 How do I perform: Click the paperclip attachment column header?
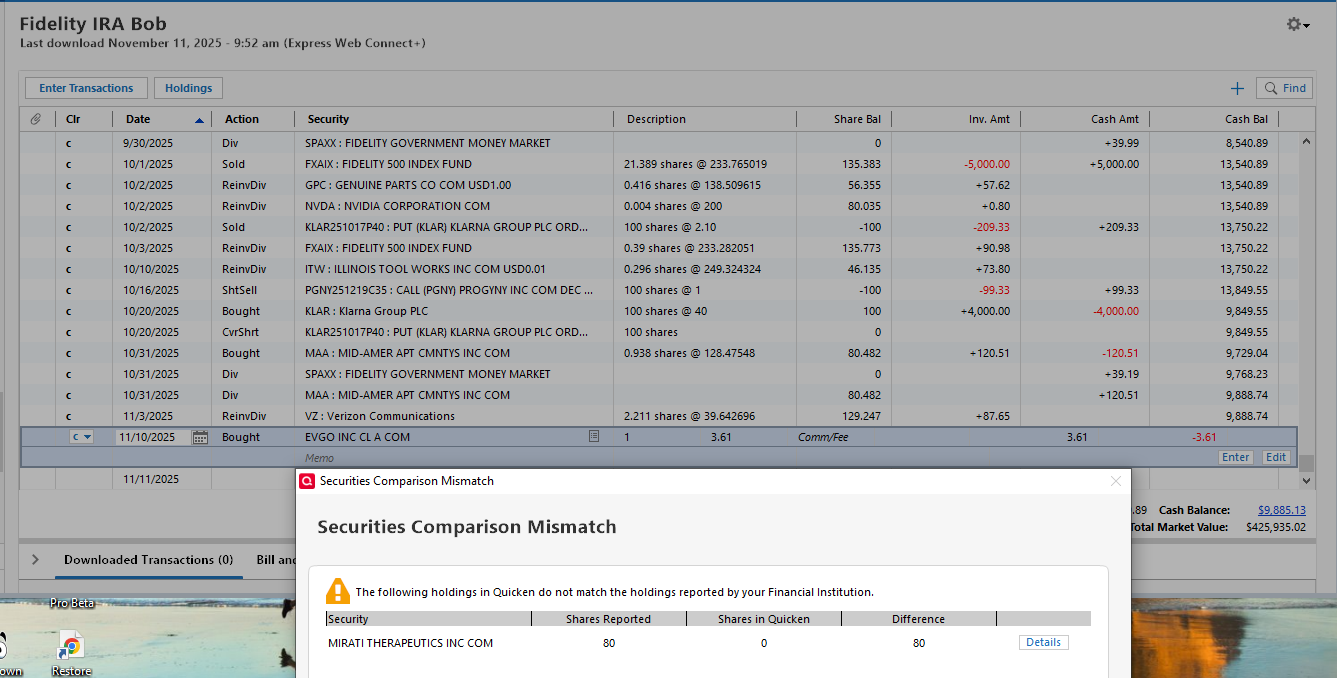(x=36, y=119)
